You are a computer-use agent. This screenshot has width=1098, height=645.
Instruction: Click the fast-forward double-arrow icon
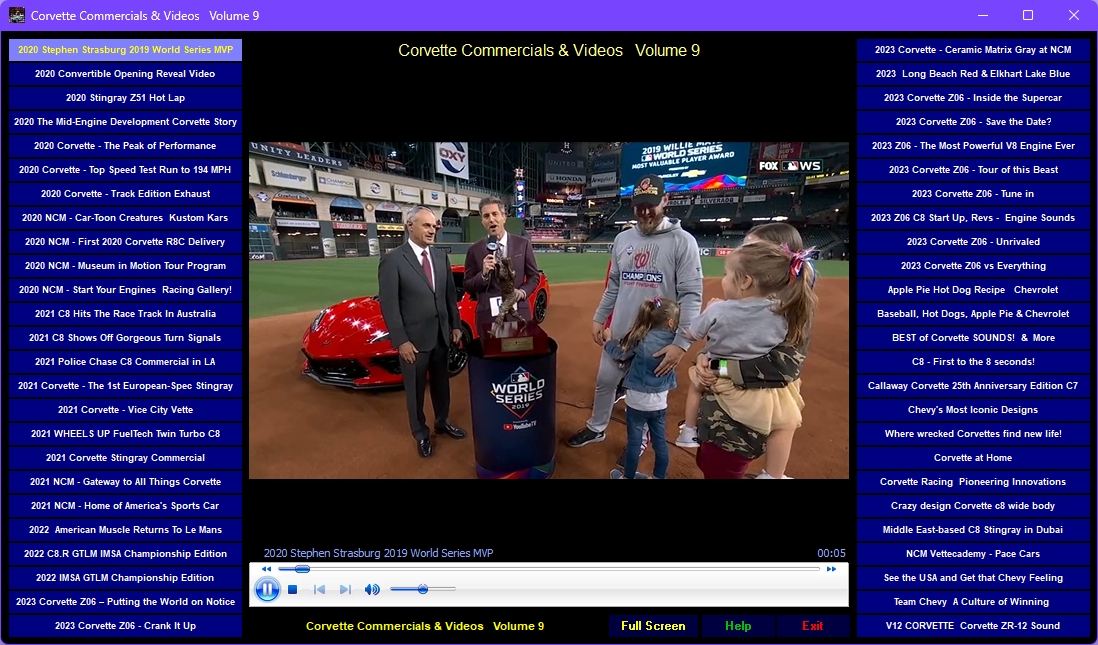831,569
